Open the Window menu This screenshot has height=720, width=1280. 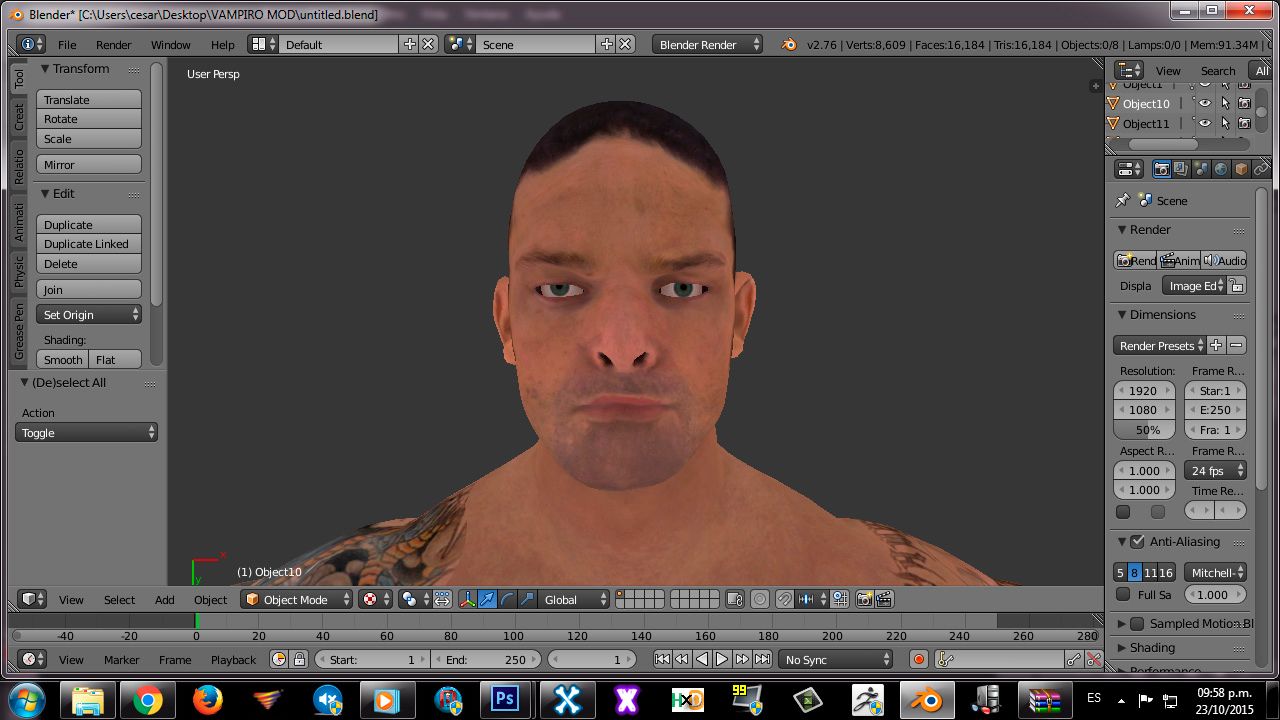170,45
